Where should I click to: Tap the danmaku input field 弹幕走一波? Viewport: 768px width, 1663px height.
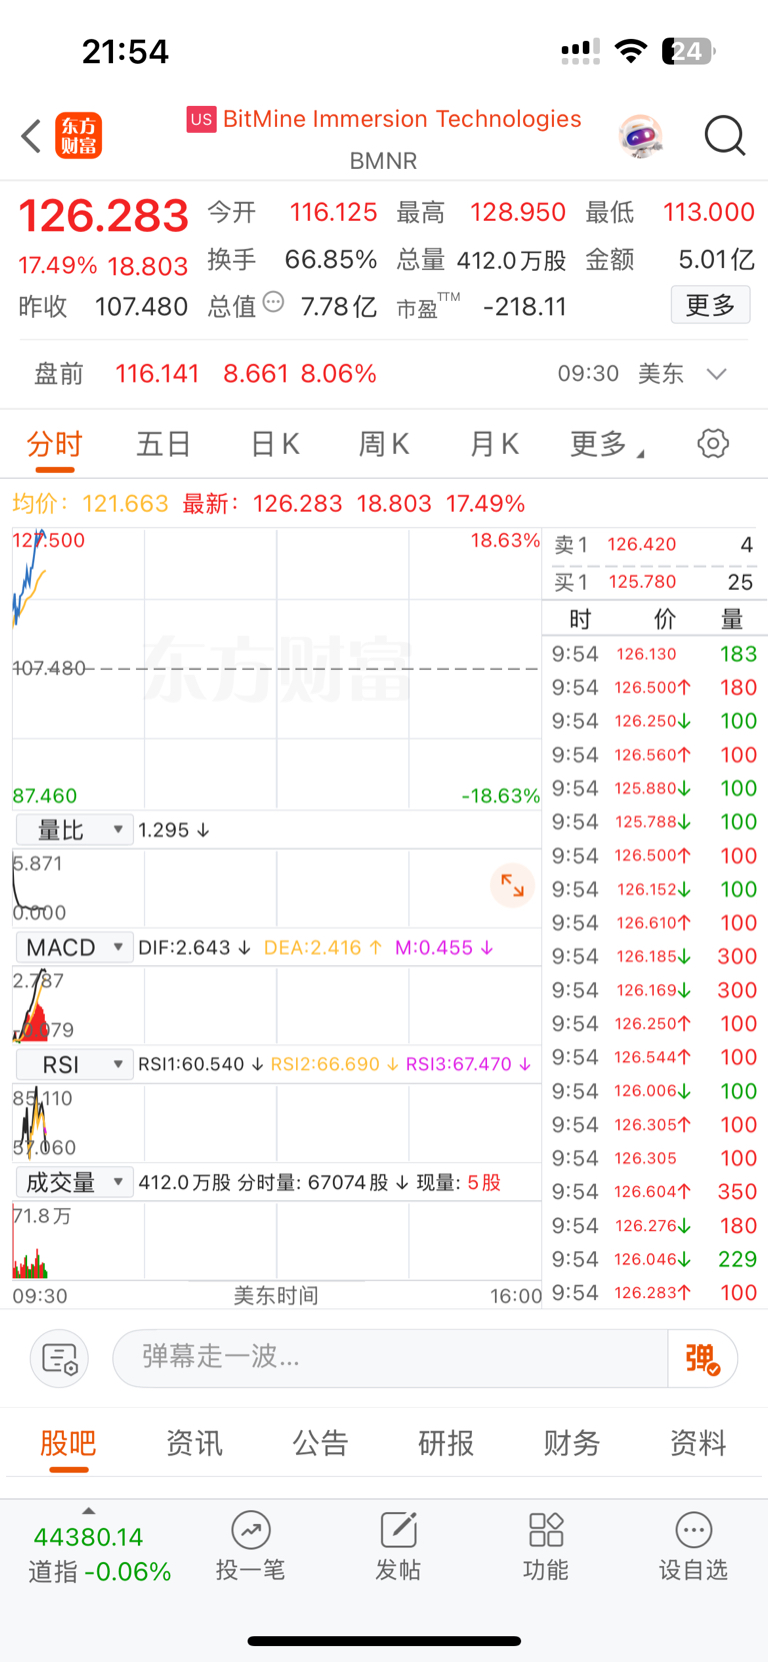click(x=390, y=1358)
